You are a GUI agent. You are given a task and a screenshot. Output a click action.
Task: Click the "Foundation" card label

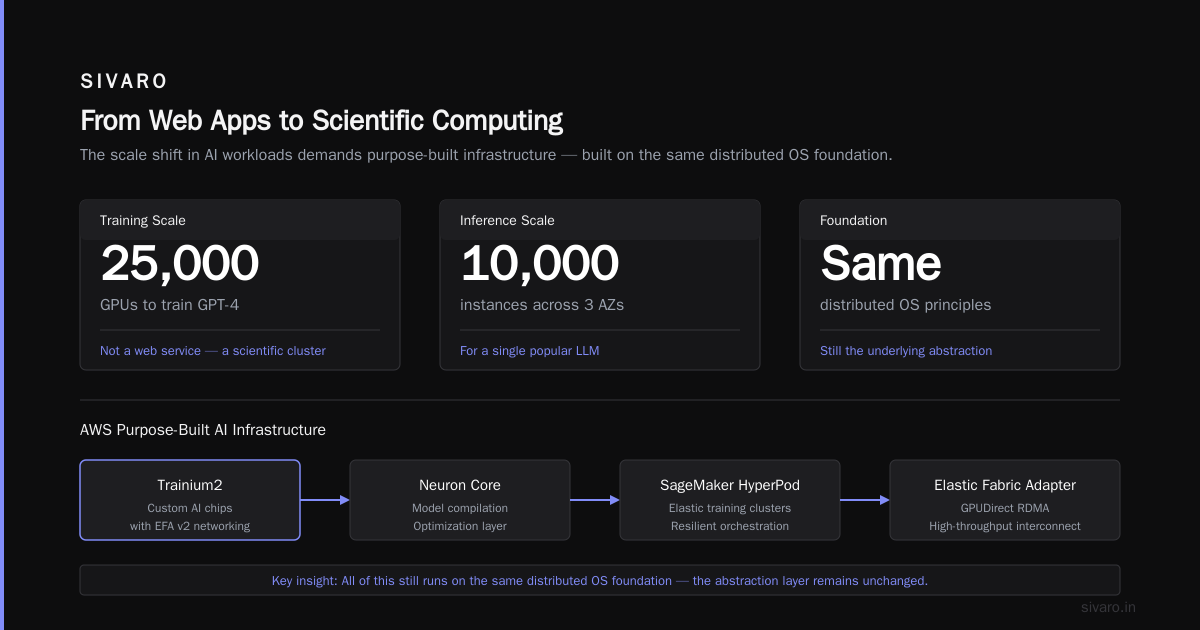(854, 220)
